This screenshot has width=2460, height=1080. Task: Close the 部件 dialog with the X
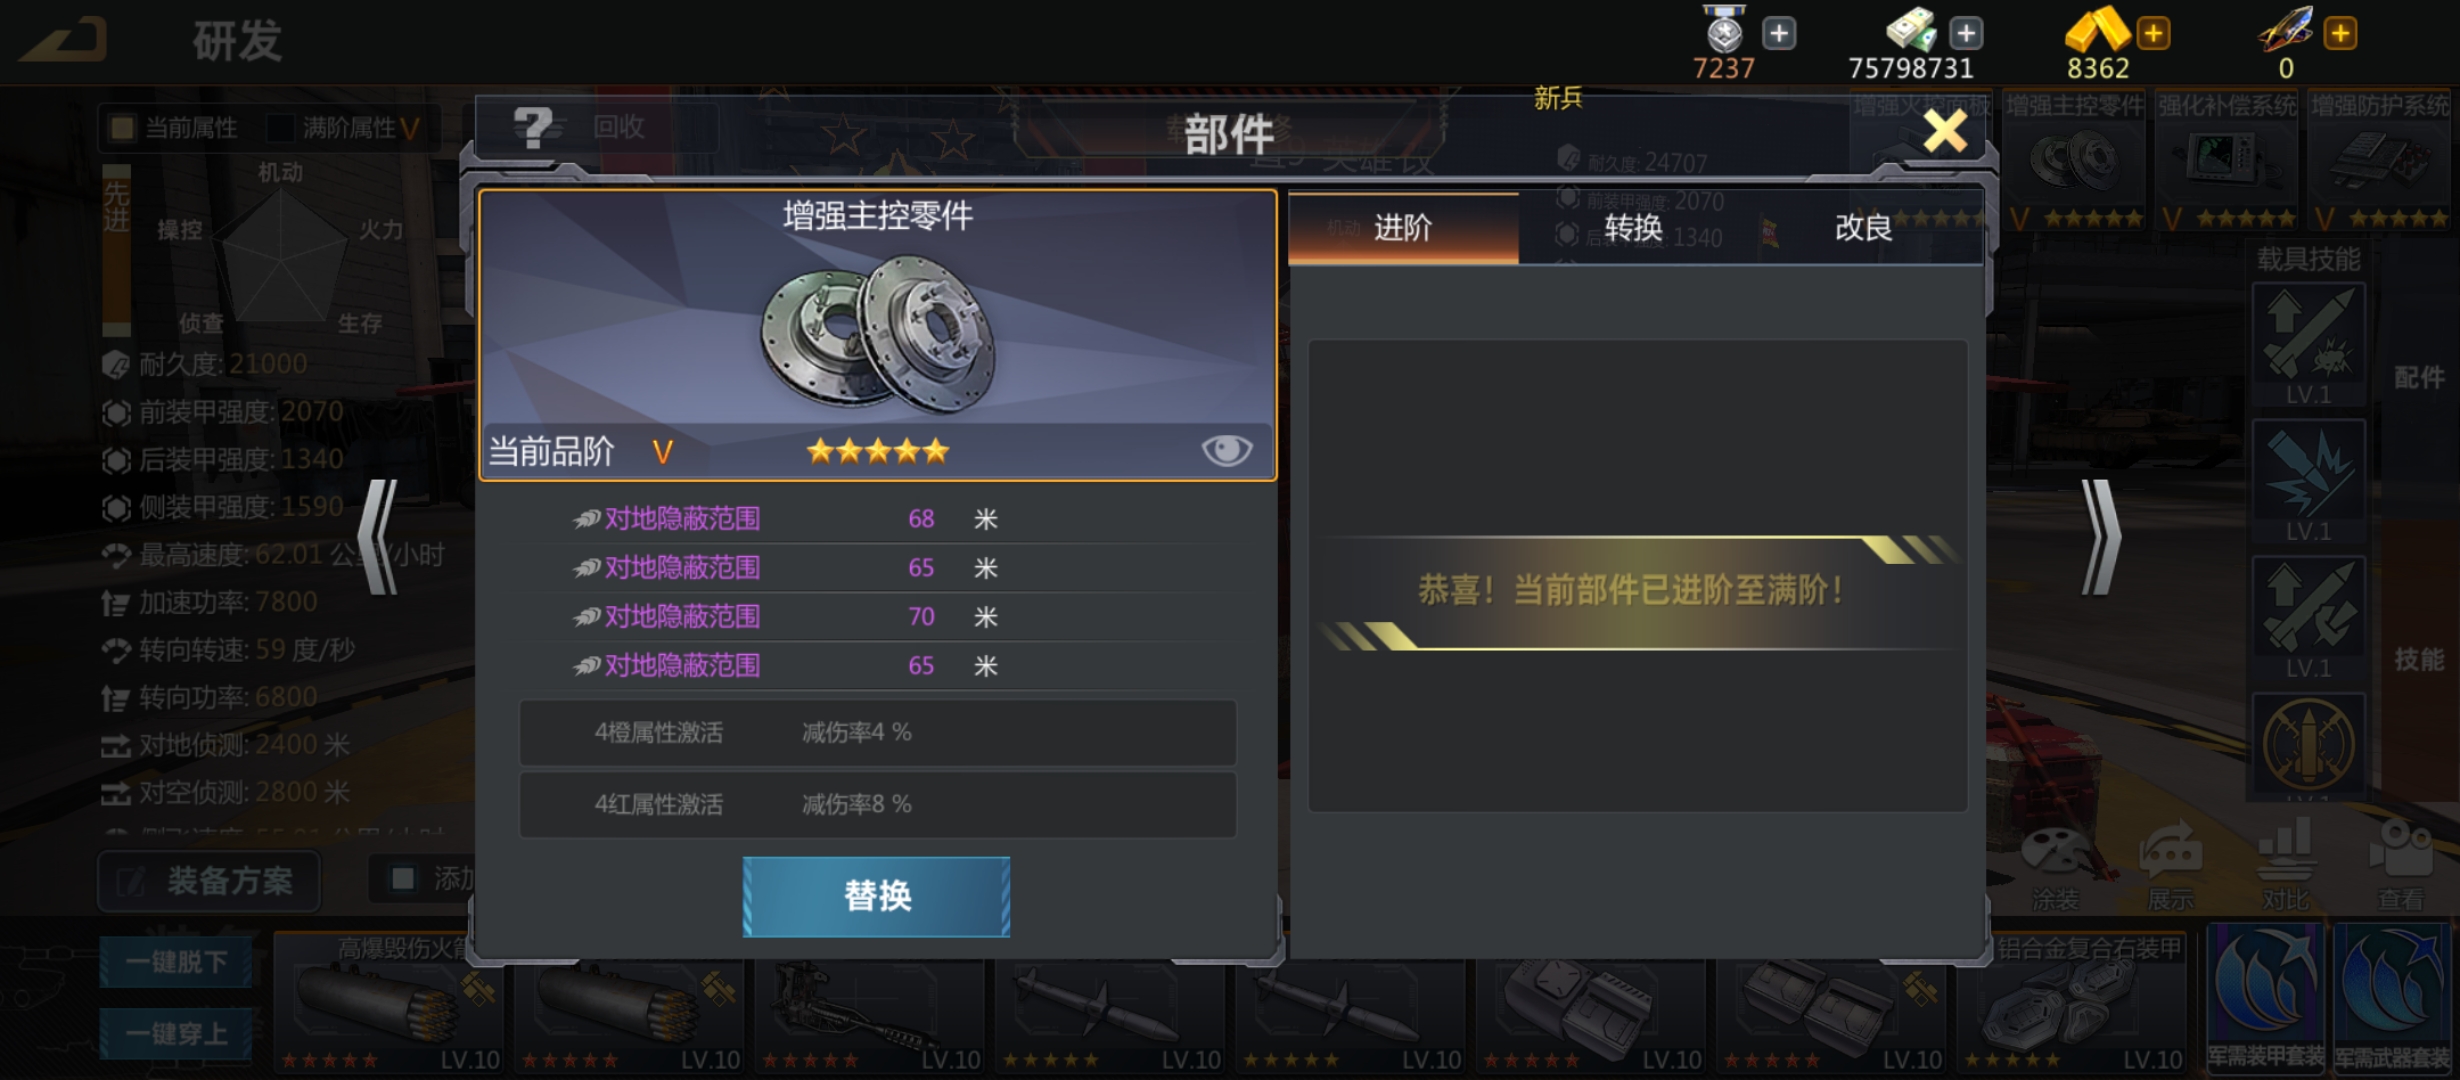tap(1945, 131)
